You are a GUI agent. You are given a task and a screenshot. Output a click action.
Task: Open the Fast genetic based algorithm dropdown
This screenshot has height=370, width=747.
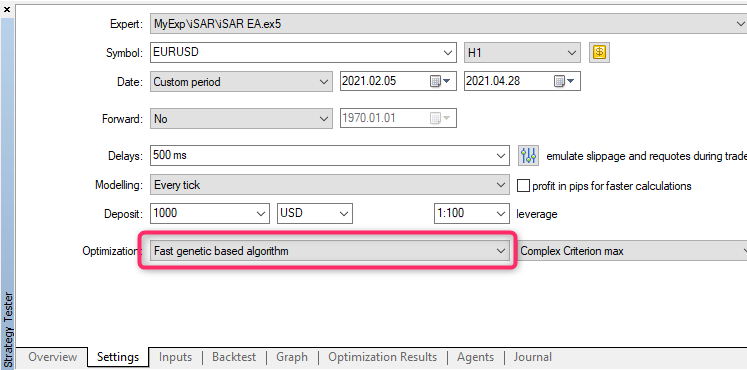[x=330, y=250]
